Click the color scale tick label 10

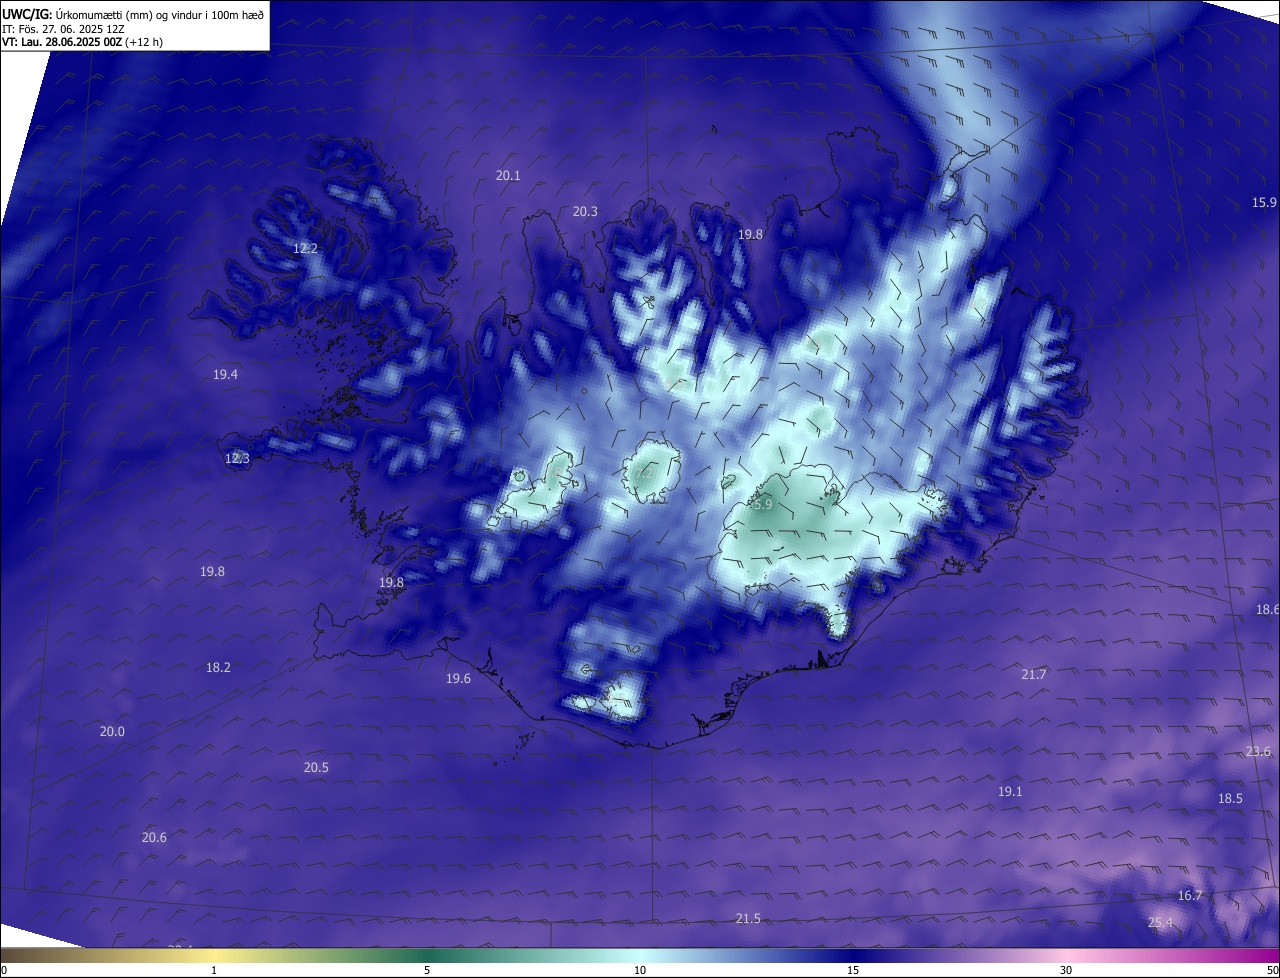(x=640, y=970)
